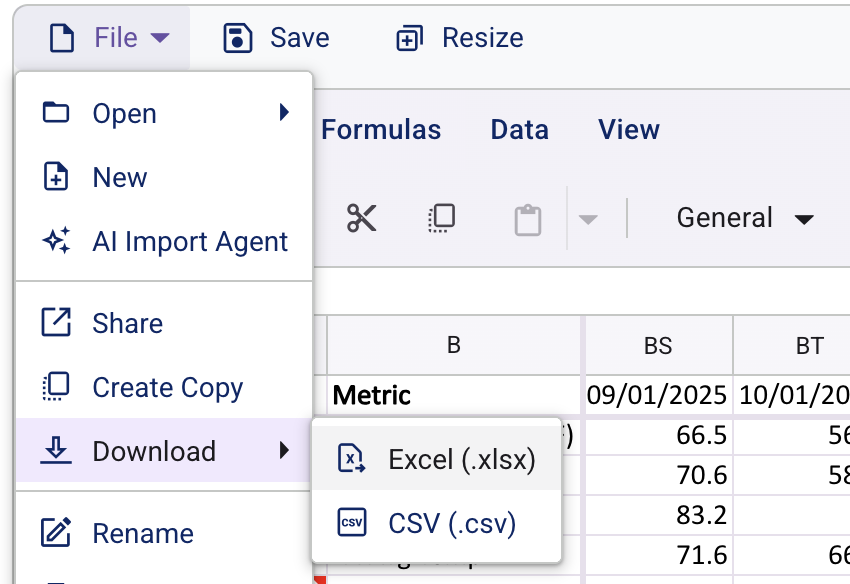Click the Open folder icon
This screenshot has height=584, width=850.
(57, 113)
